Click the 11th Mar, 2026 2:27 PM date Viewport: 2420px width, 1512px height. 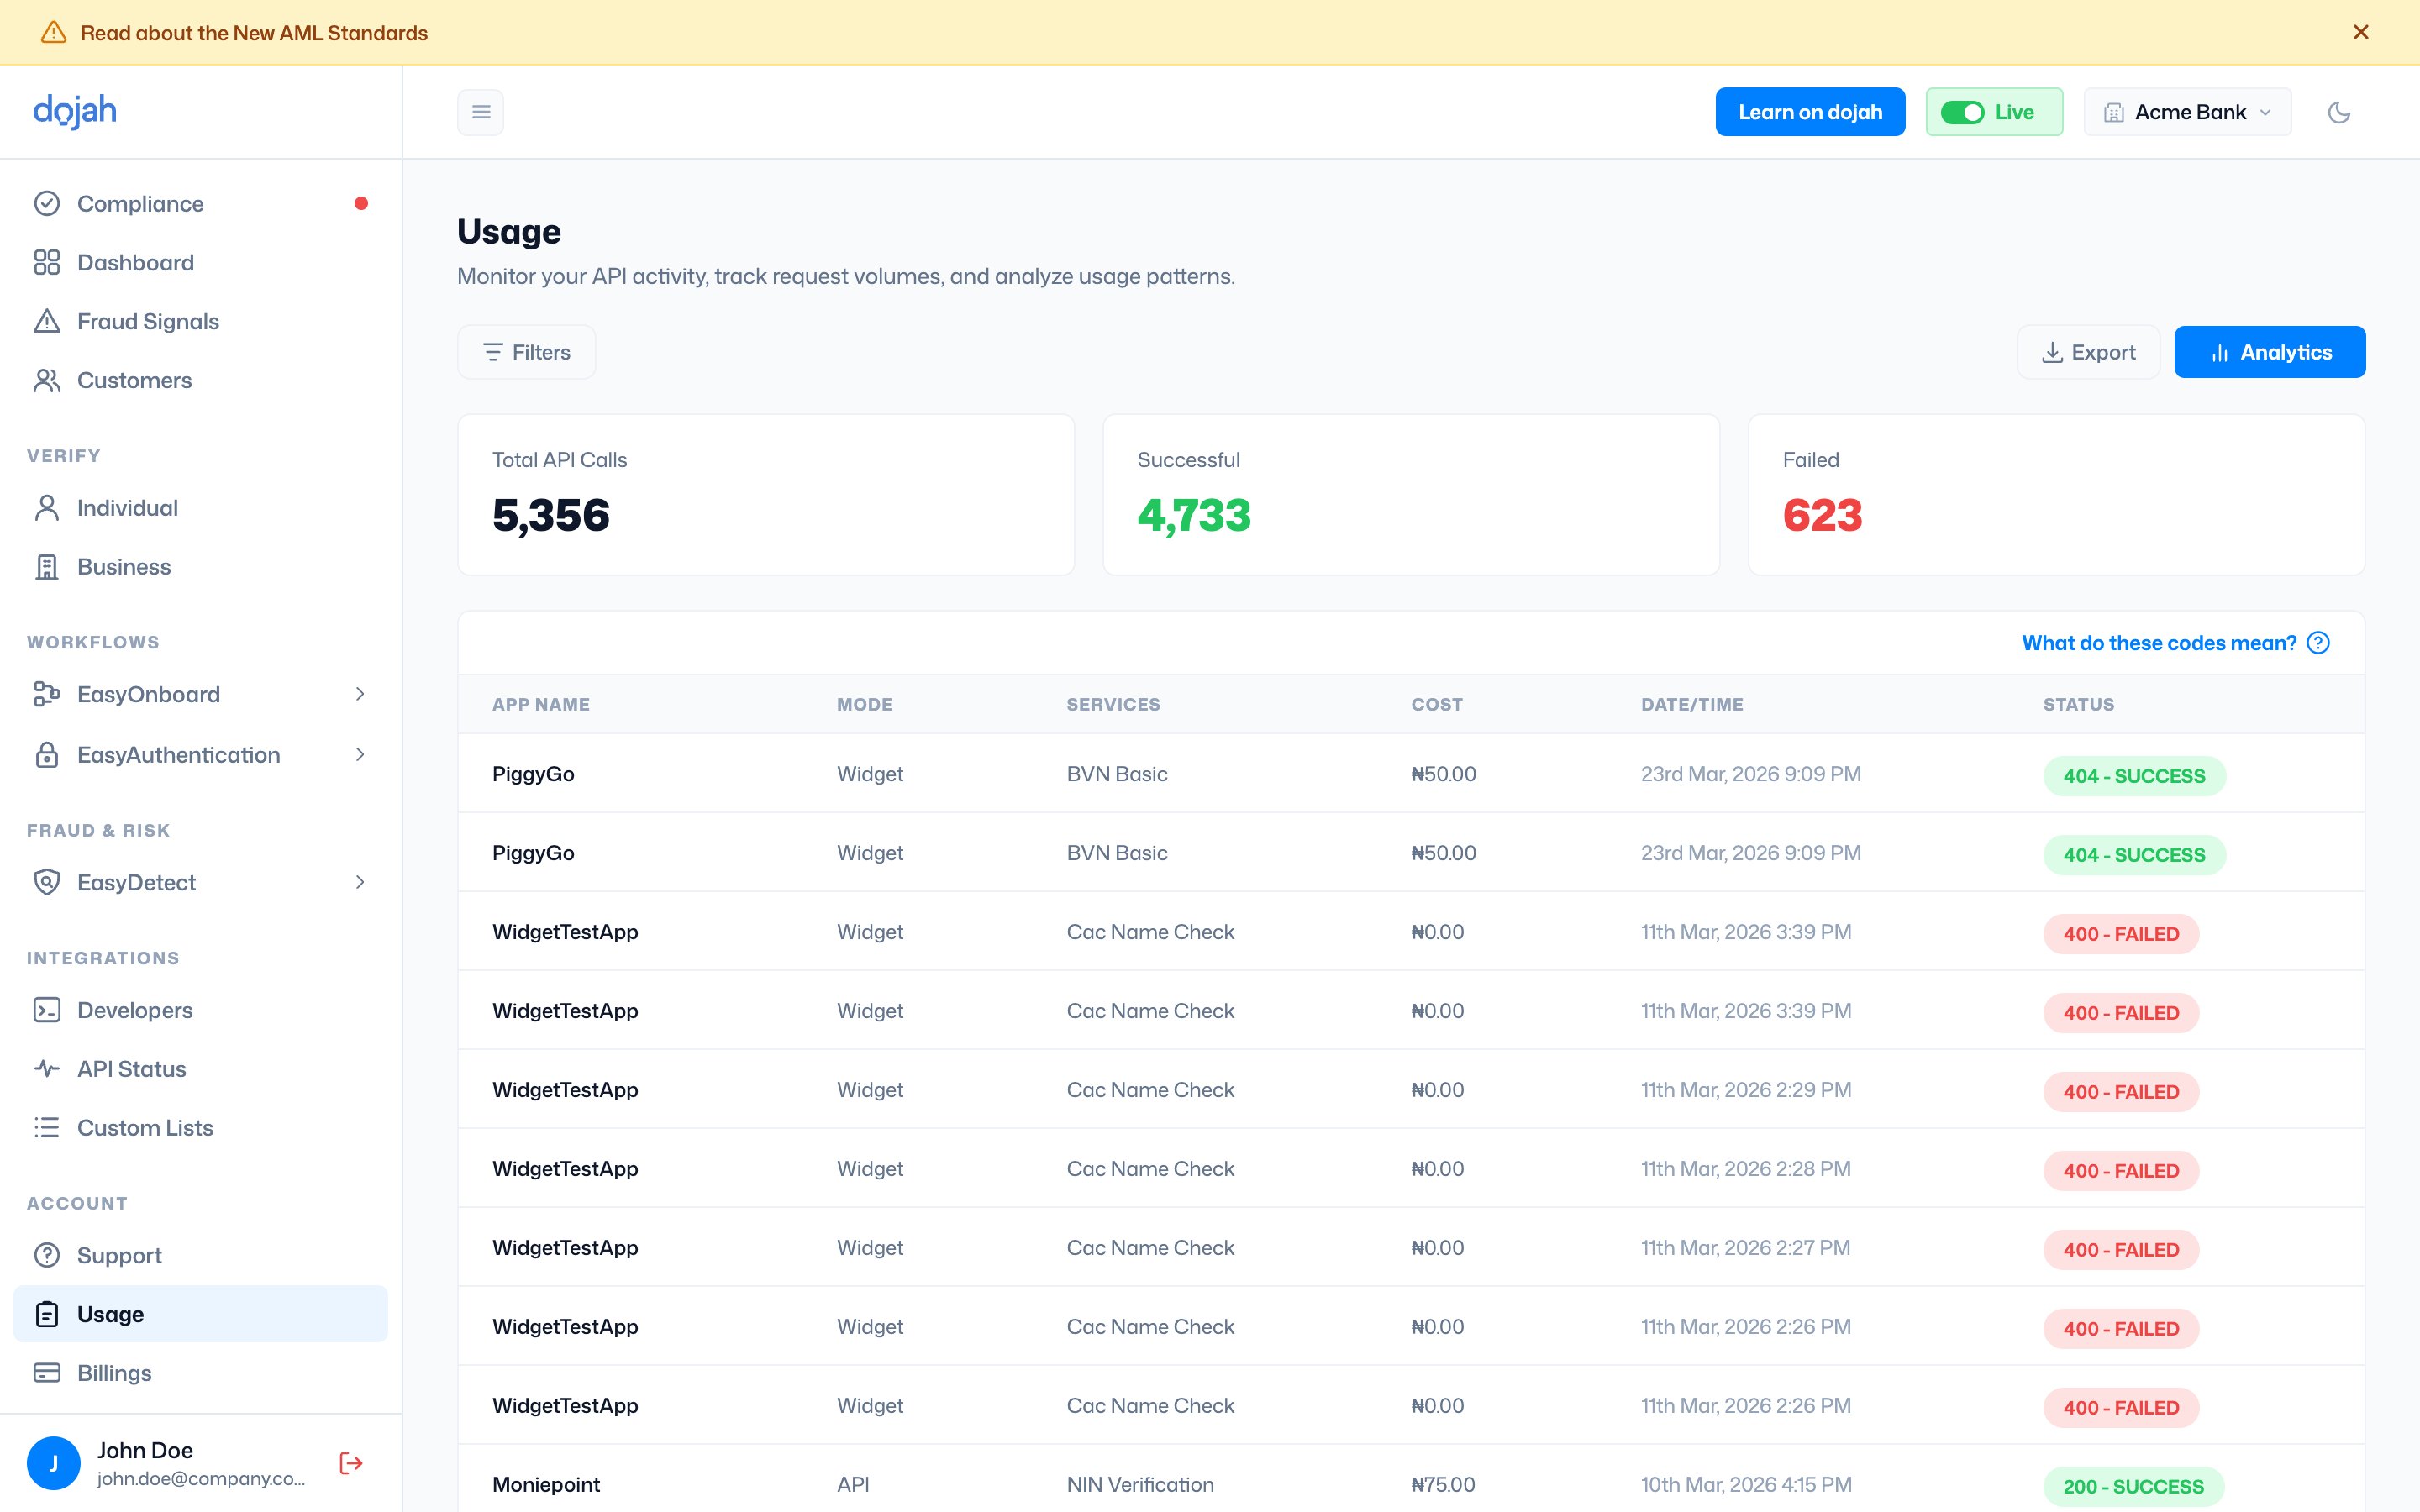[1746, 1248]
